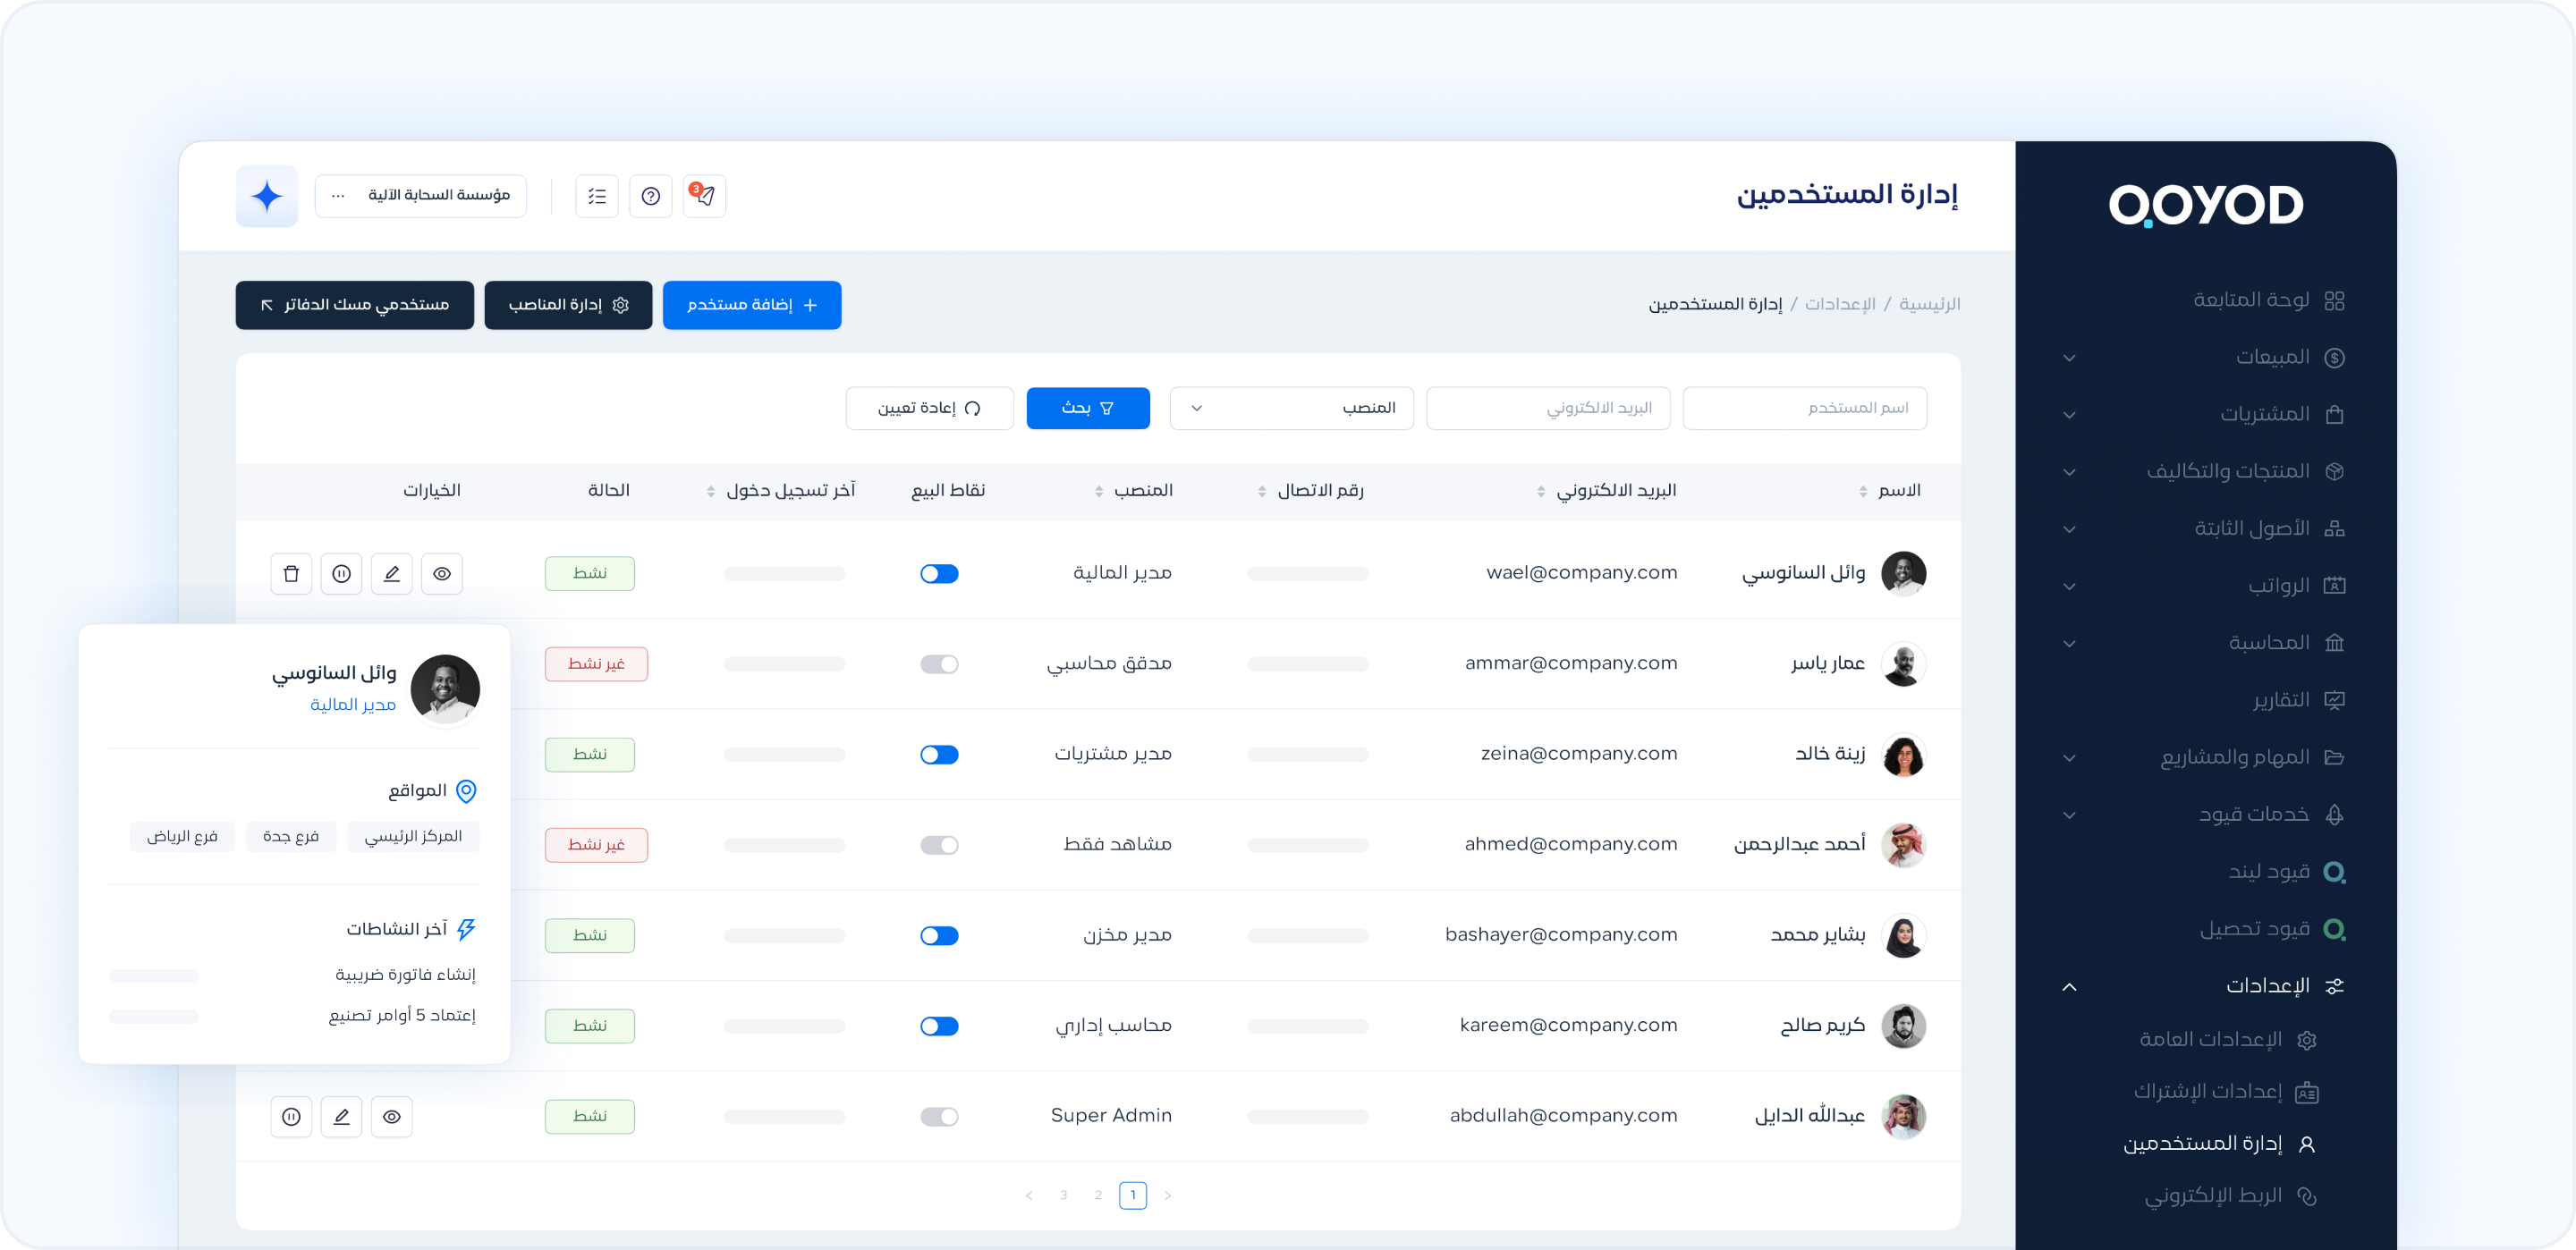Go to page 2 in the pagination
Image resolution: width=2576 pixels, height=1250 pixels.
(x=1098, y=1196)
